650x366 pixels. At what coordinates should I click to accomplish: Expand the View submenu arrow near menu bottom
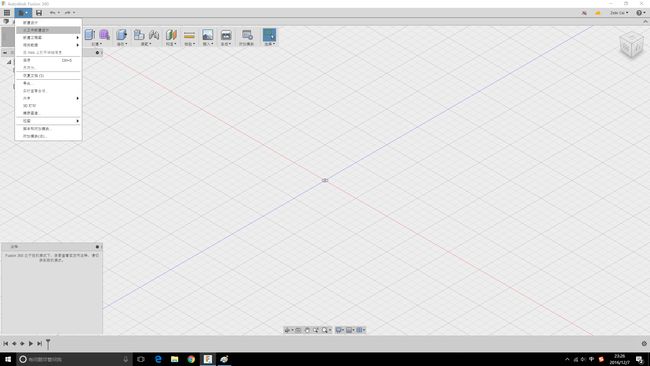(78, 121)
